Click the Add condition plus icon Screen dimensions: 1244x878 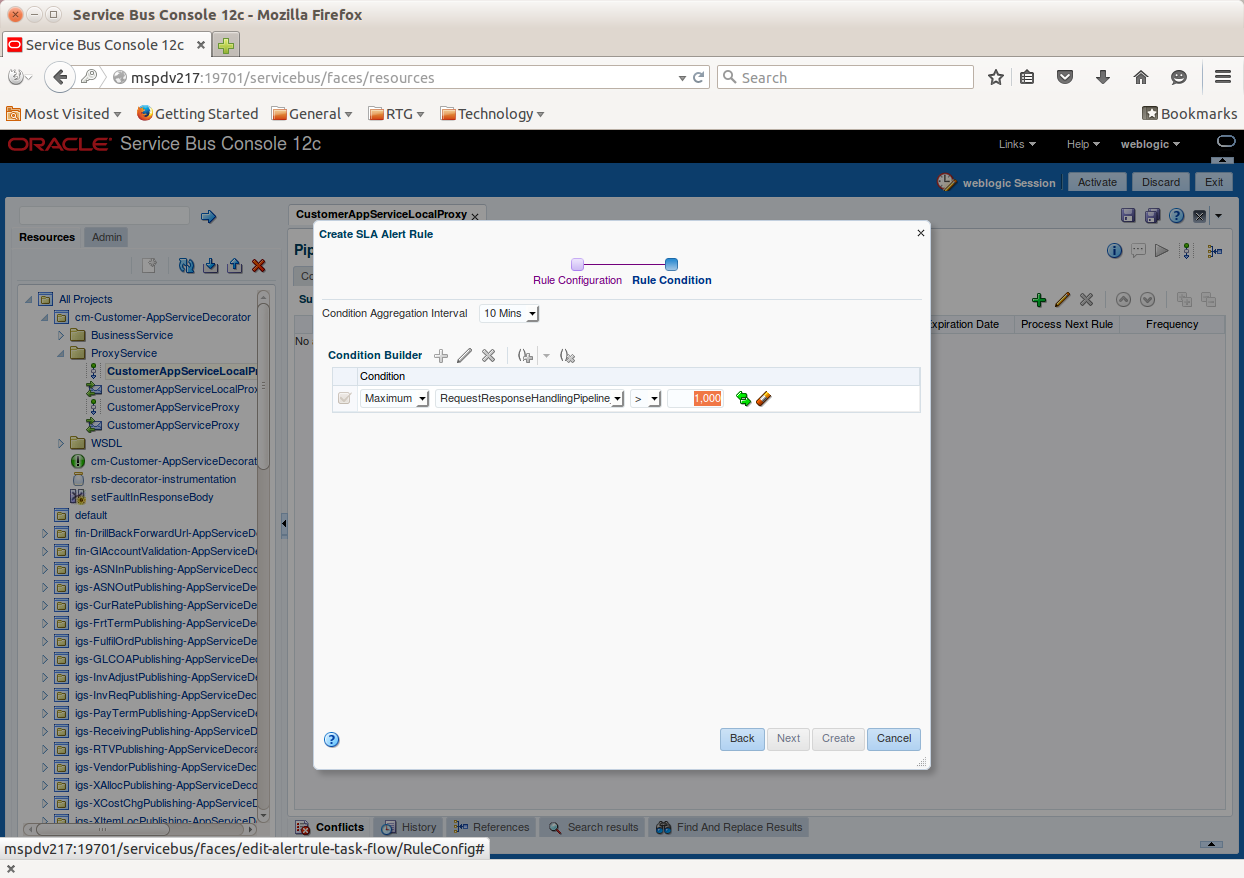point(441,355)
